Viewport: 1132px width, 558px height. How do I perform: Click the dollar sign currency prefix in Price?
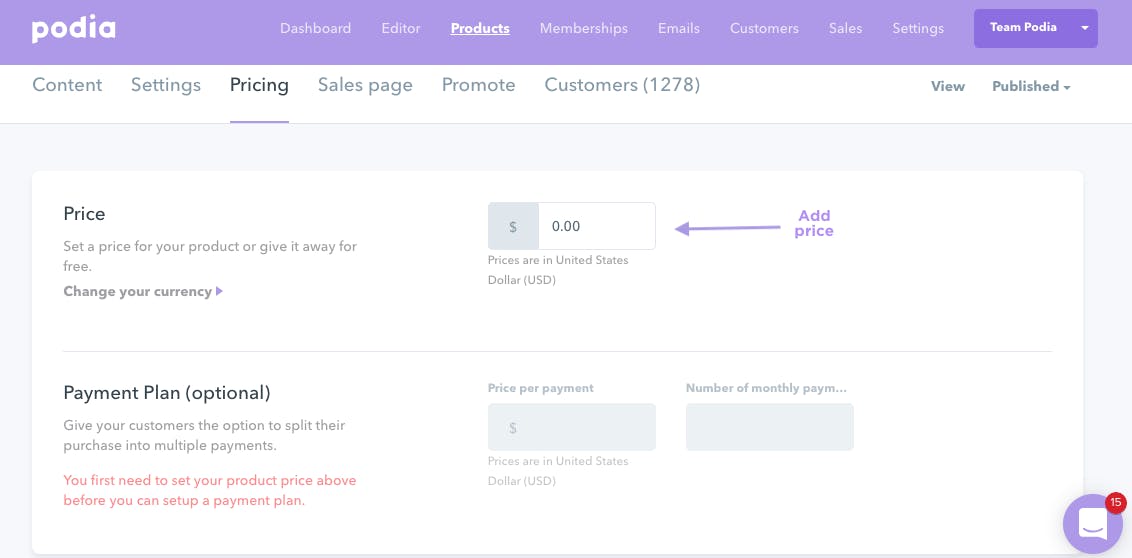pos(513,226)
